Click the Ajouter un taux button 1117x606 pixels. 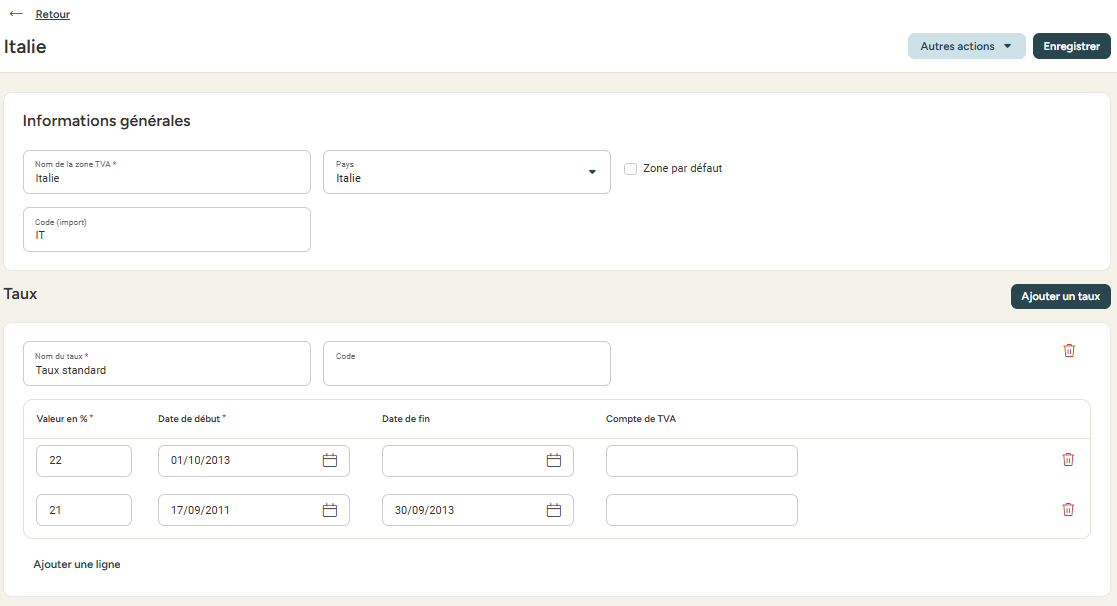(1060, 296)
